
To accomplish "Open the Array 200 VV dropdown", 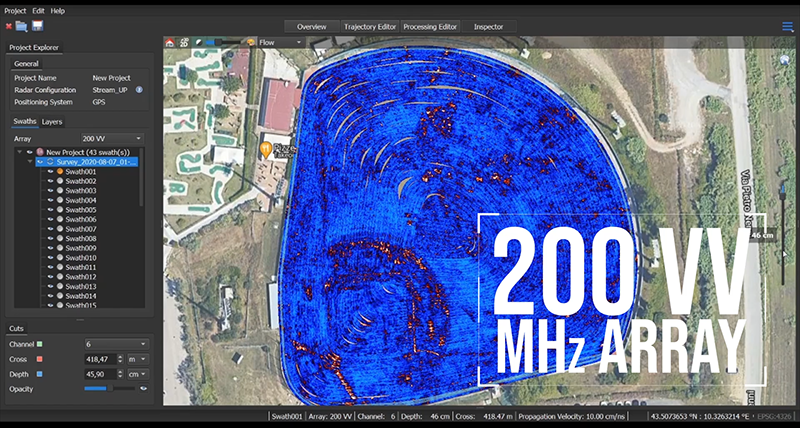I will pyautogui.click(x=112, y=138).
